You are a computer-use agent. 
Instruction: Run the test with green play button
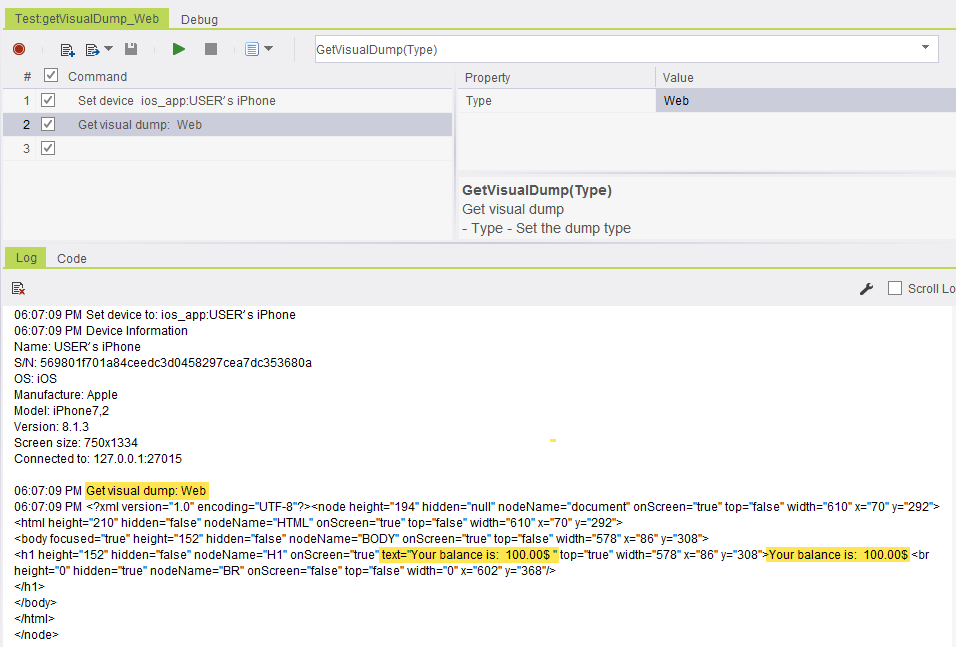[179, 49]
